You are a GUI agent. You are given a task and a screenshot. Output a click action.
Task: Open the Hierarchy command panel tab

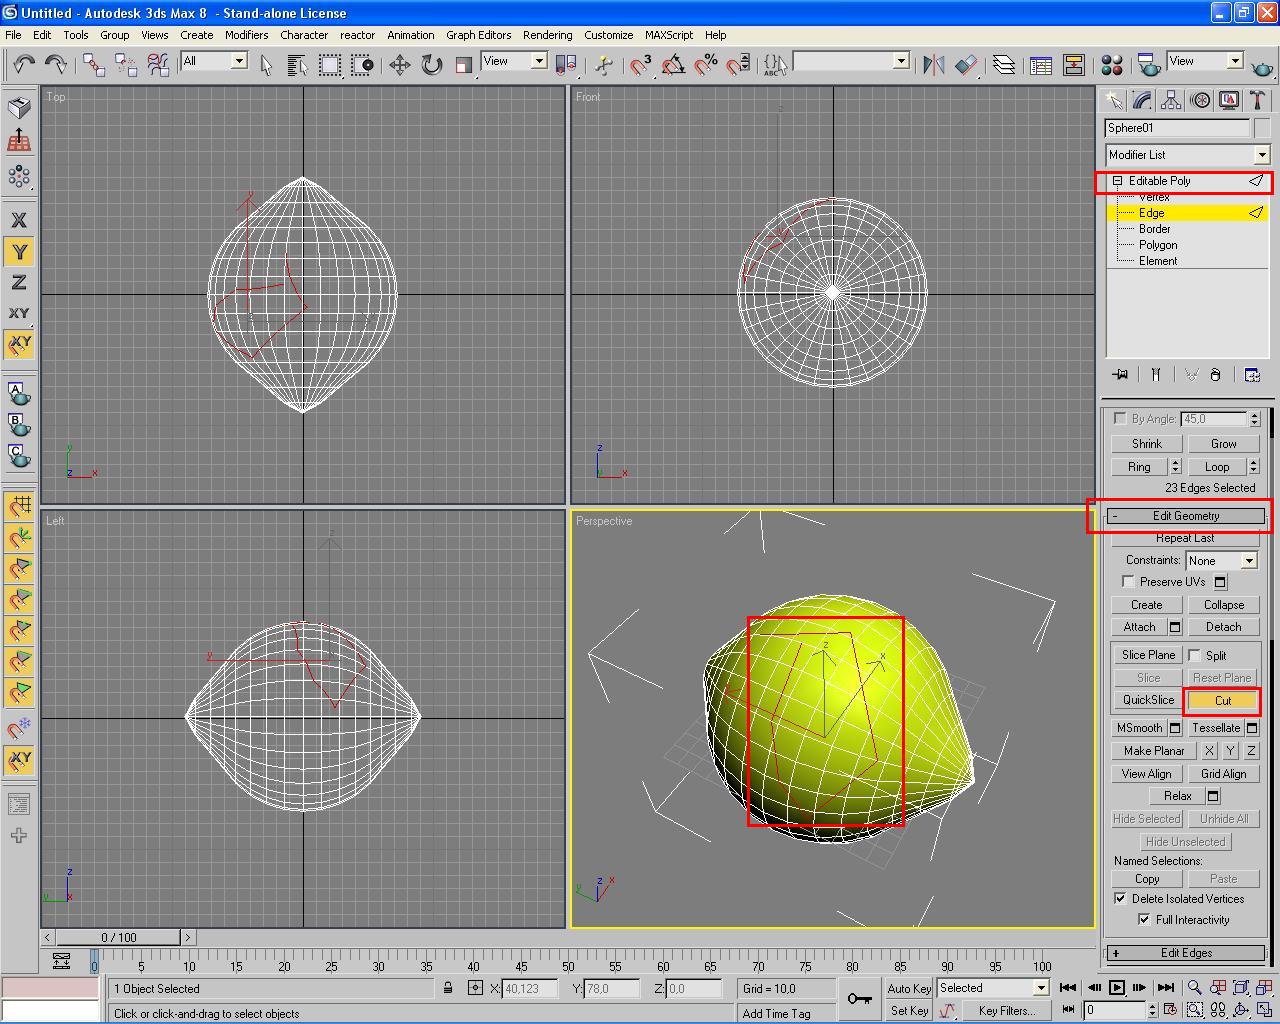pos(1171,100)
